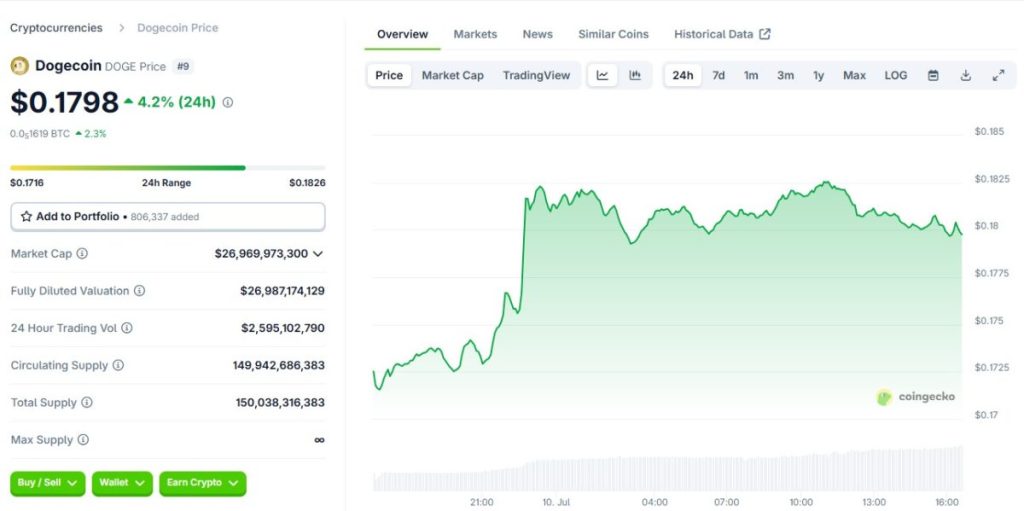The image size is (1024, 511).
Task: Switch chart to Market Cap view
Action: tap(452, 75)
